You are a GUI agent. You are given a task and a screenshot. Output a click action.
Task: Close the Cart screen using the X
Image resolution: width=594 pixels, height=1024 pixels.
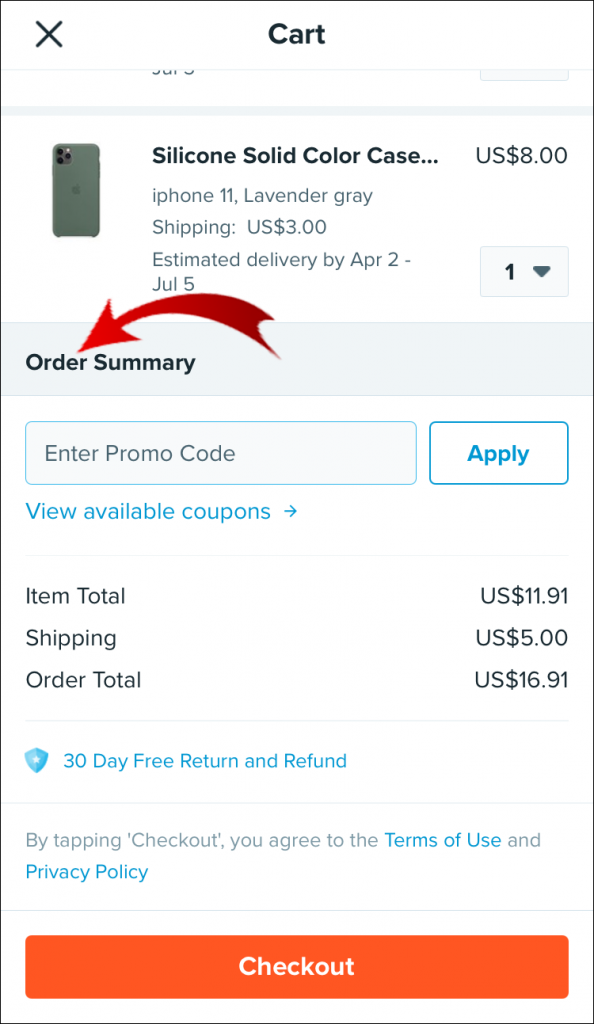pos(48,33)
